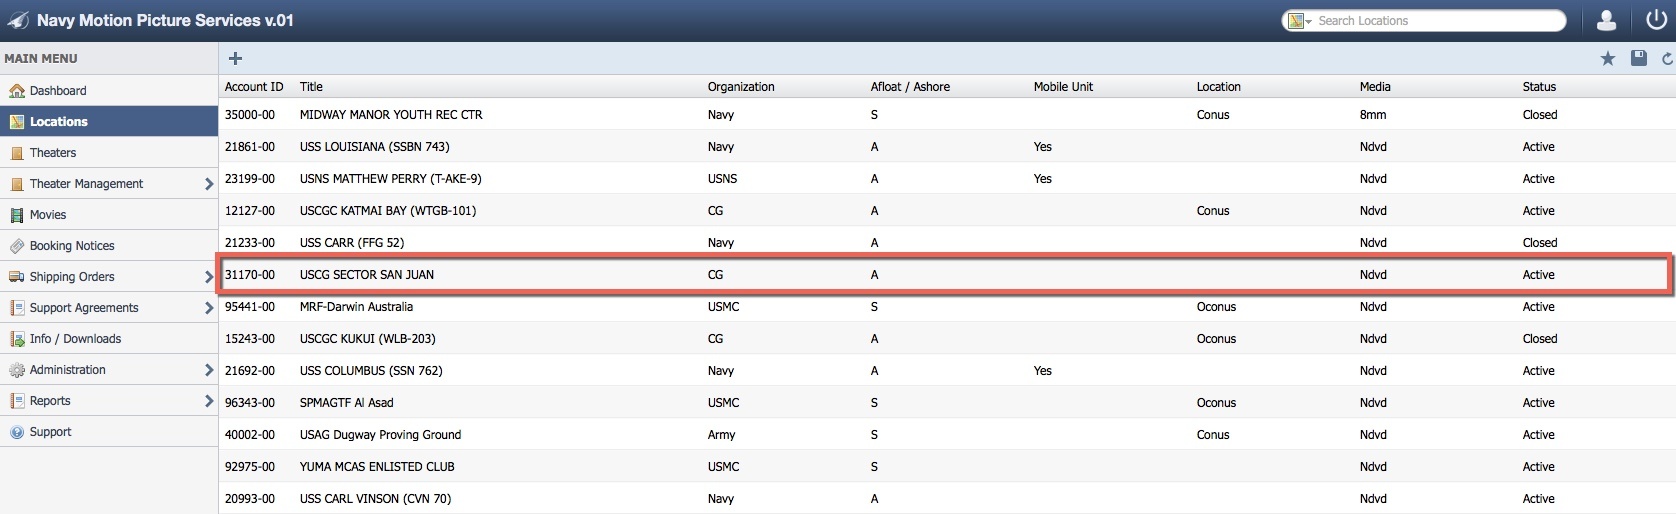
Task: Open the search type dropdown arrow
Action: tap(1308, 21)
